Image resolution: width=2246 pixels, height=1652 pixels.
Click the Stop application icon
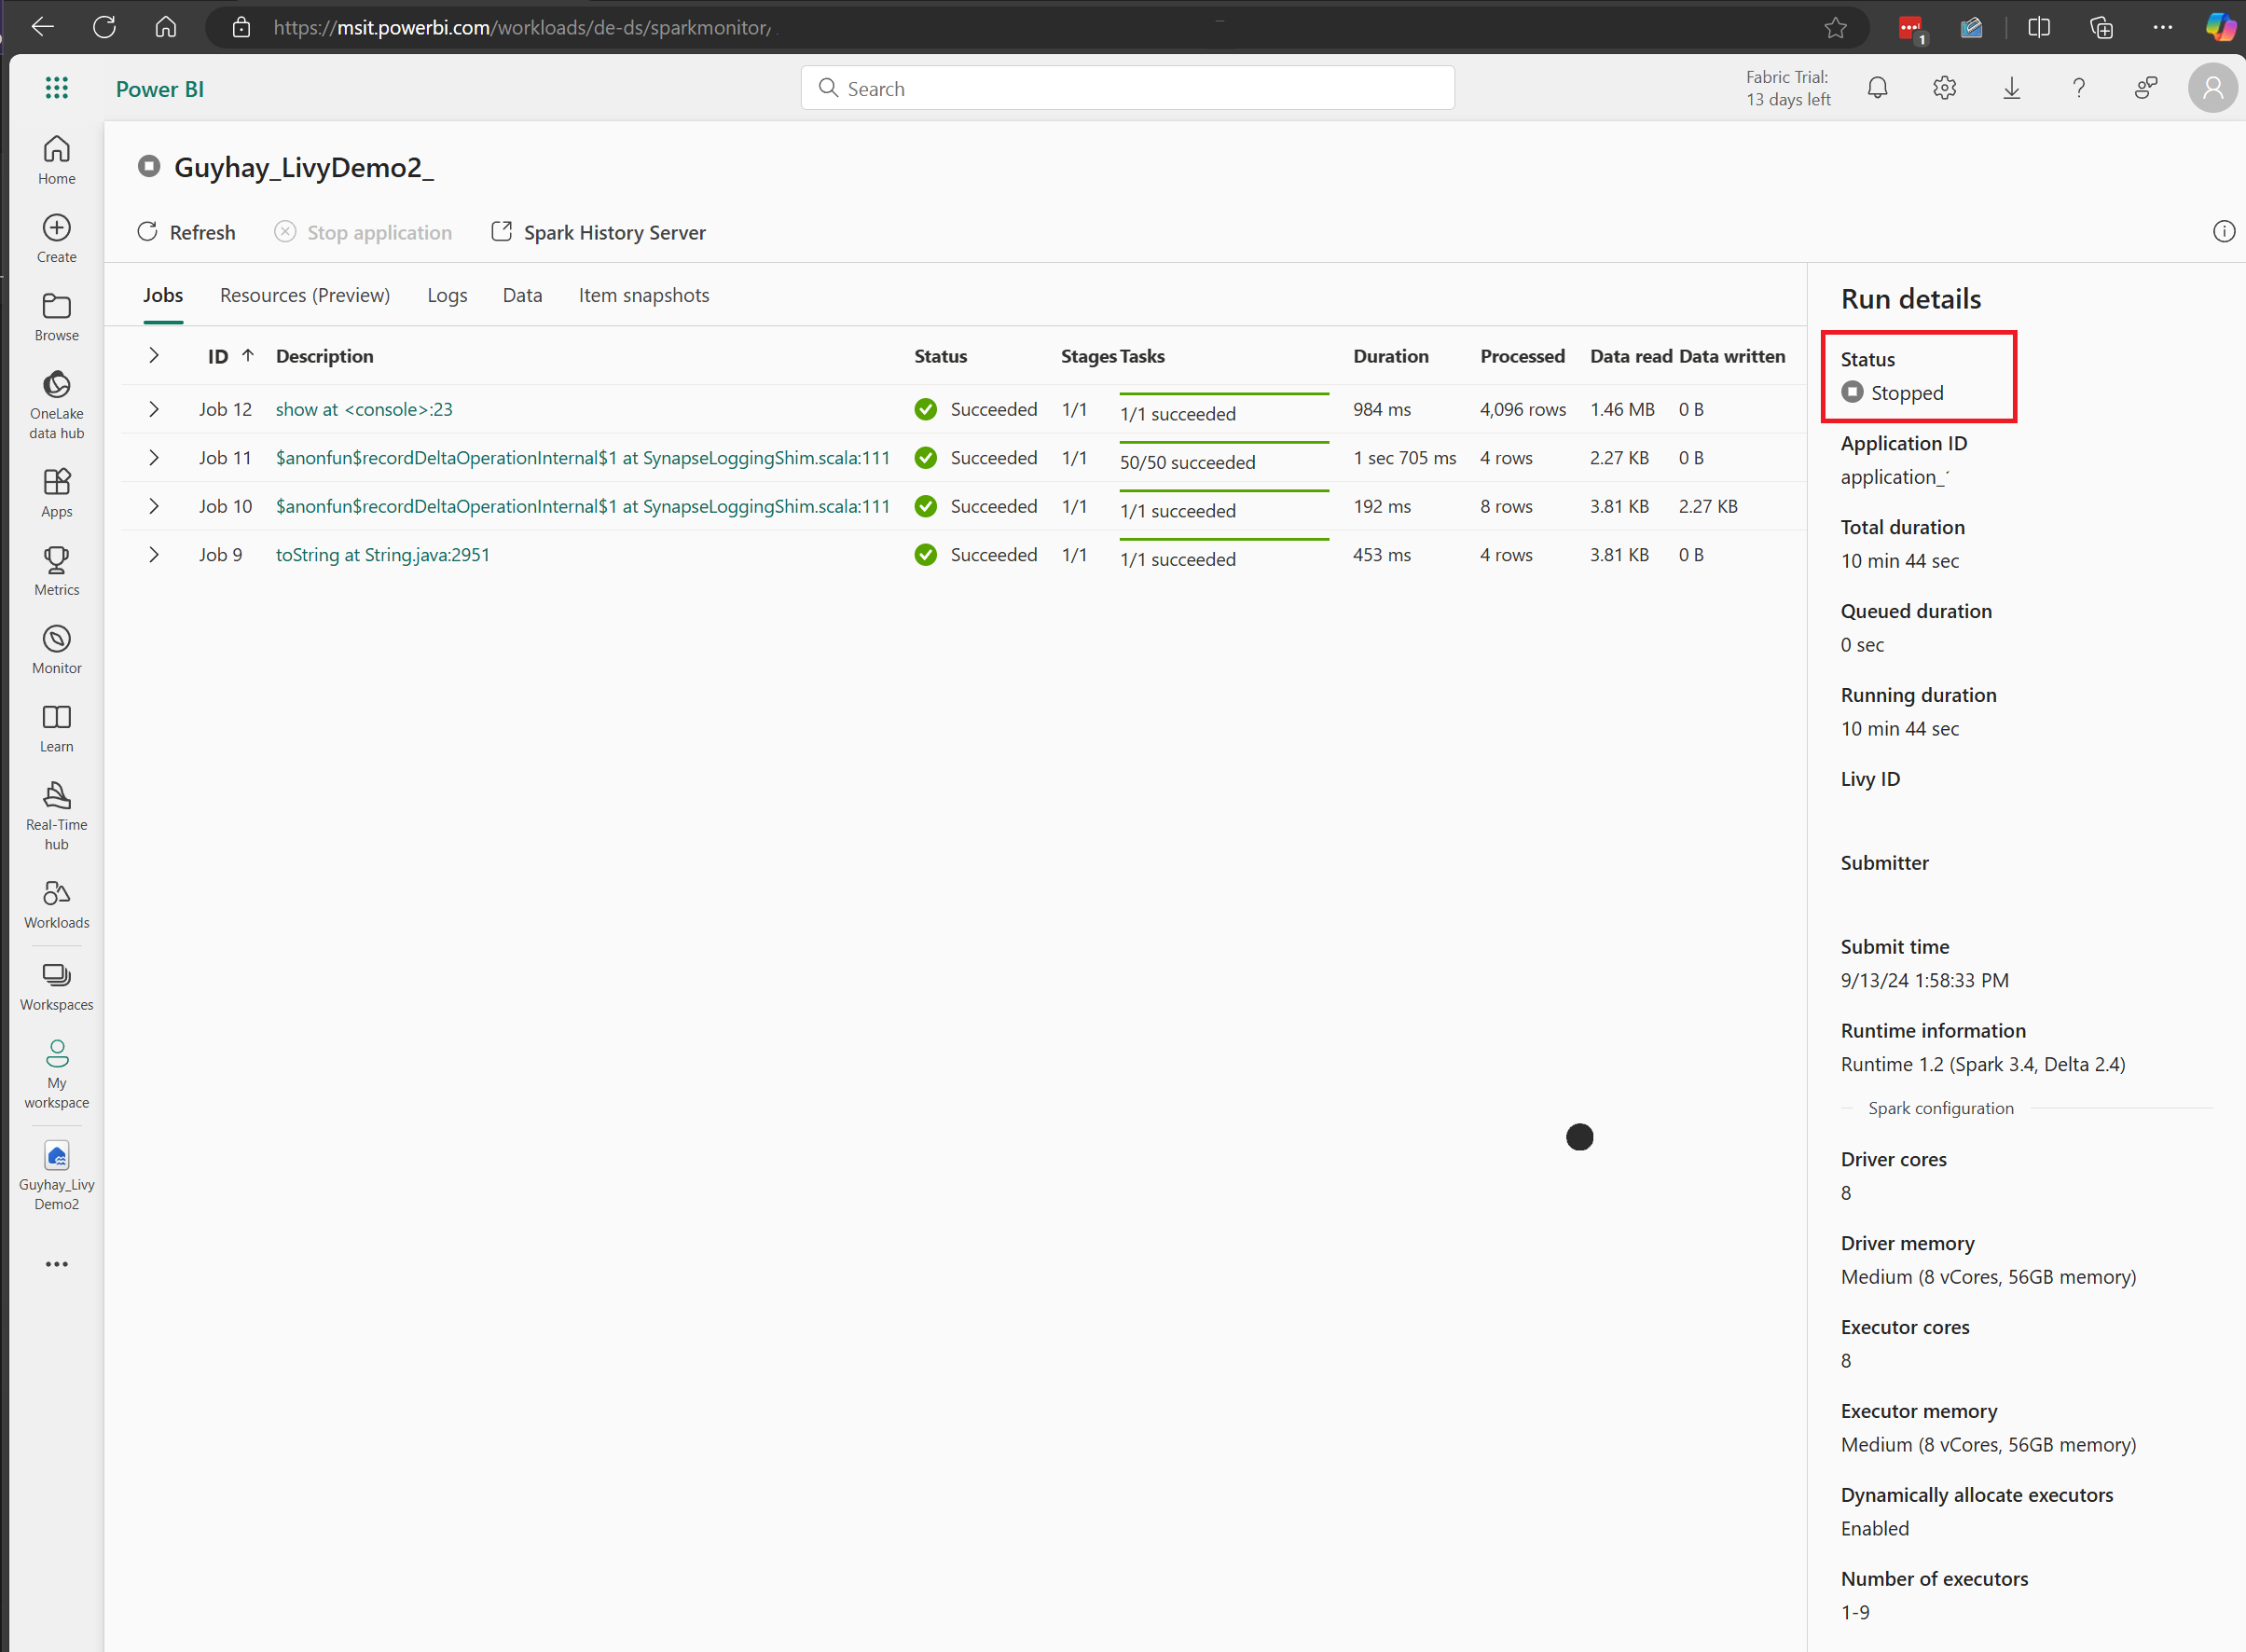[x=286, y=232]
